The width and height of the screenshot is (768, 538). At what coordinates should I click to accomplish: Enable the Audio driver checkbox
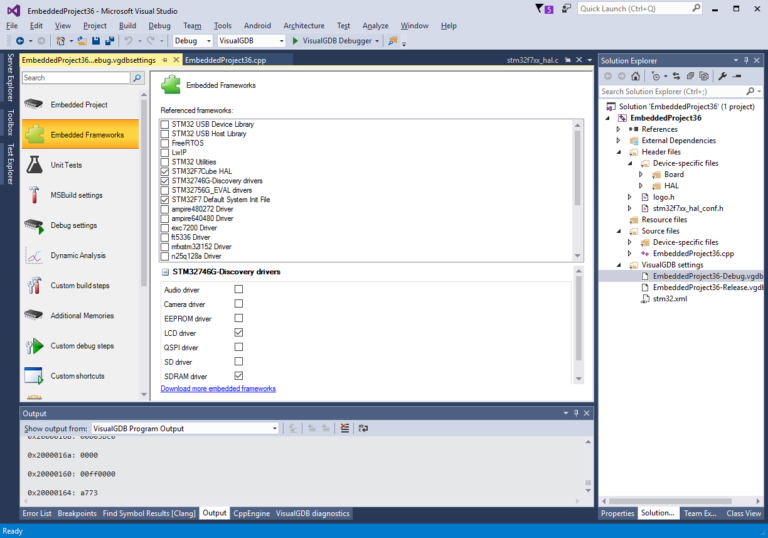pos(239,289)
